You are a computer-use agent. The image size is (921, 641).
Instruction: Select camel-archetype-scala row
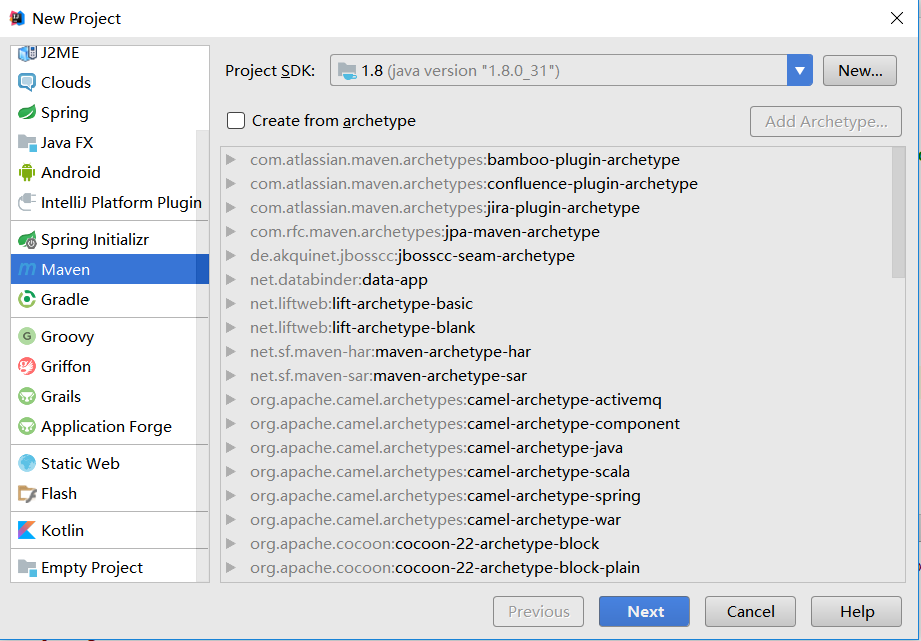[x=563, y=472]
